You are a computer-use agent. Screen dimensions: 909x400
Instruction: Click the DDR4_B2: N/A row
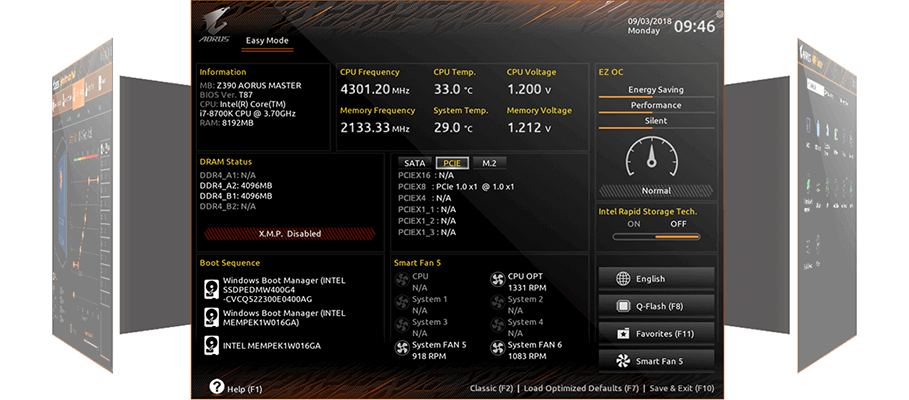pyautogui.click(x=228, y=206)
